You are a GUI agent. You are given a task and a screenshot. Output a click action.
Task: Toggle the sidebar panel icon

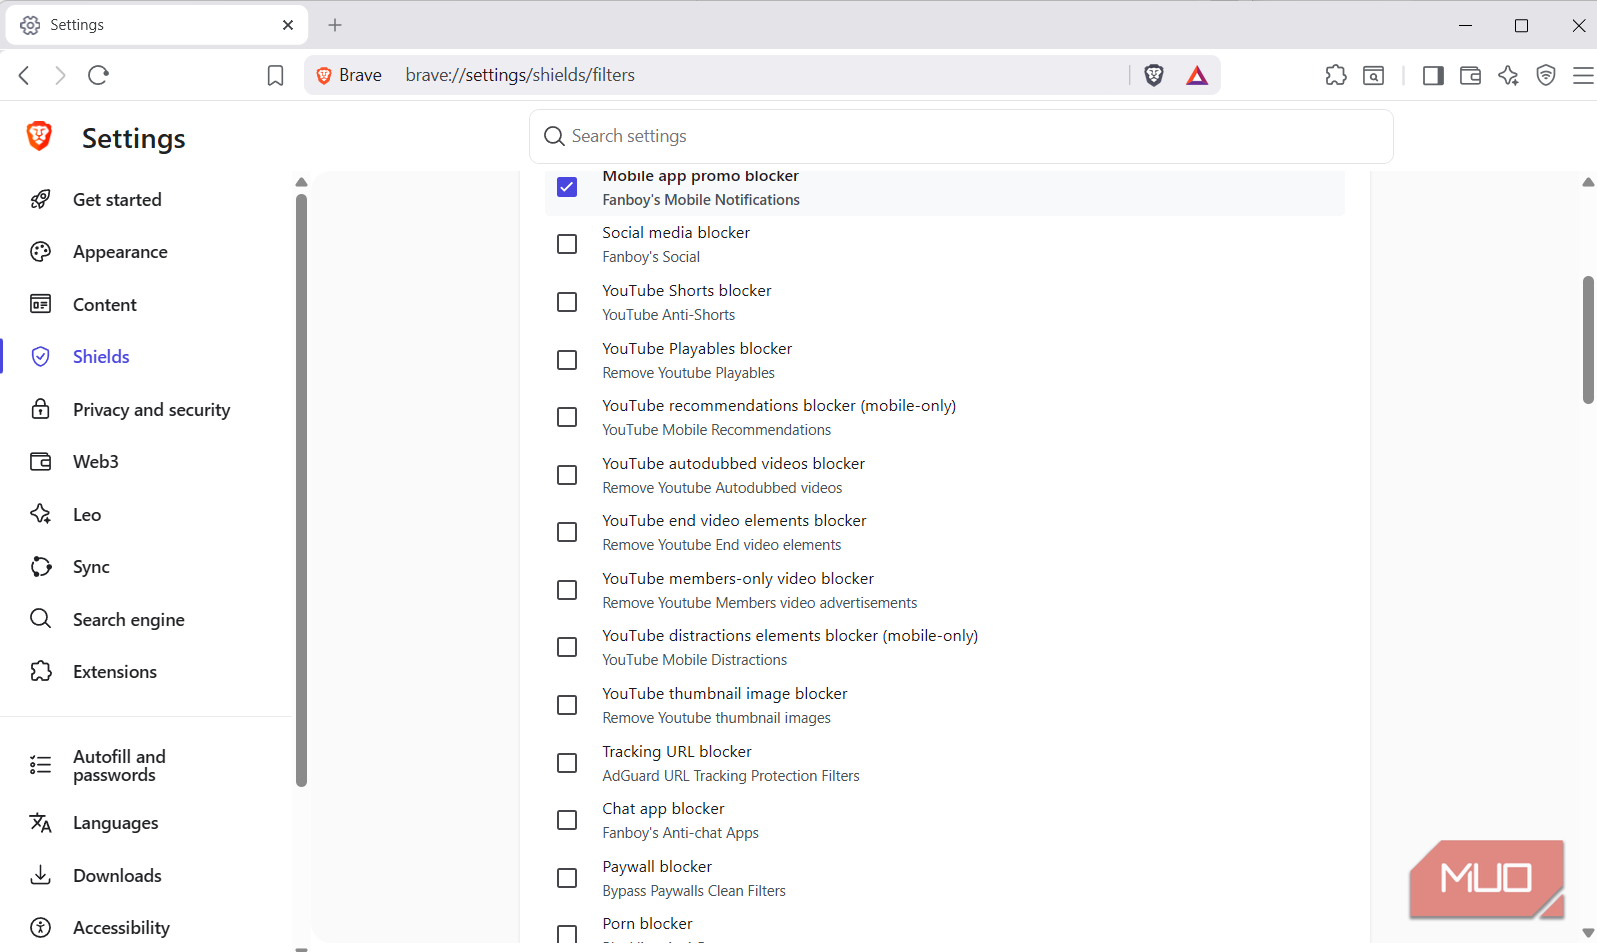(x=1433, y=75)
